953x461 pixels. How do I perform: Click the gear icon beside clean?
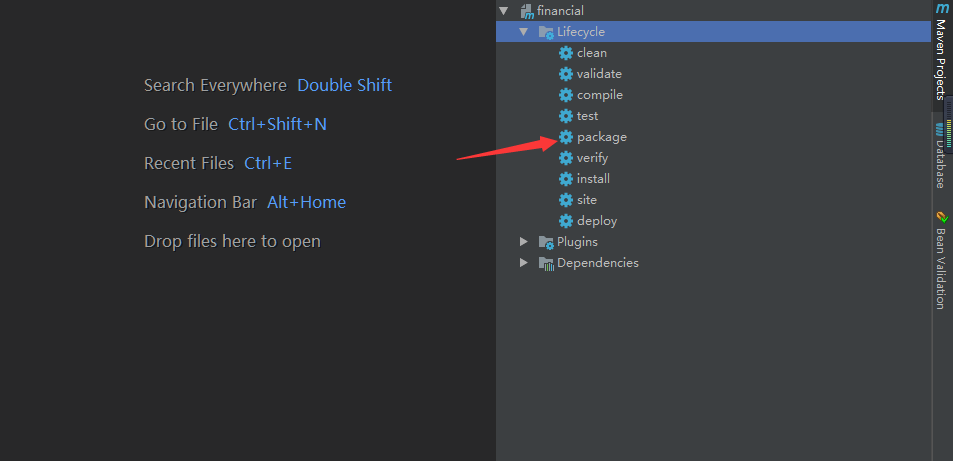[566, 53]
